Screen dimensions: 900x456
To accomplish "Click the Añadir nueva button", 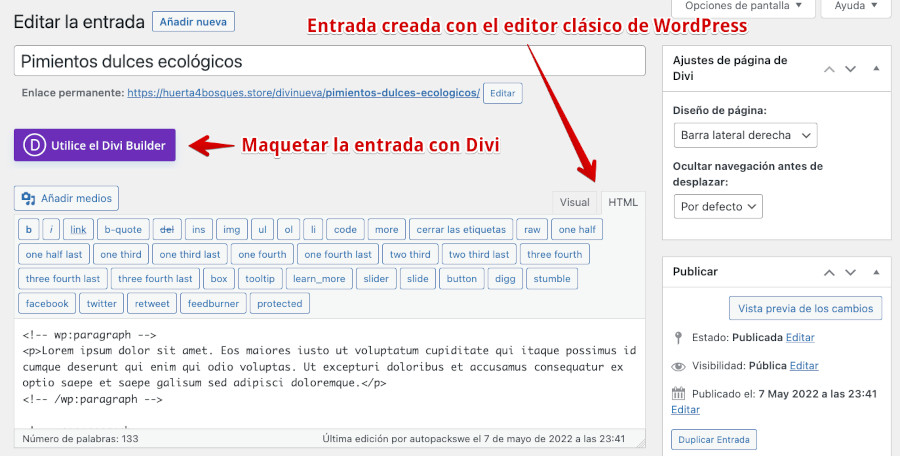I will tap(193, 22).
